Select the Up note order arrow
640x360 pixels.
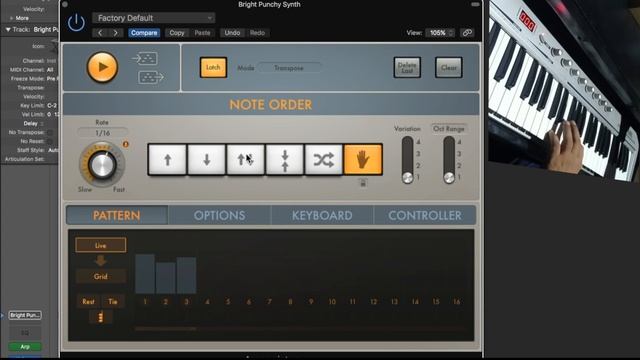coord(167,160)
